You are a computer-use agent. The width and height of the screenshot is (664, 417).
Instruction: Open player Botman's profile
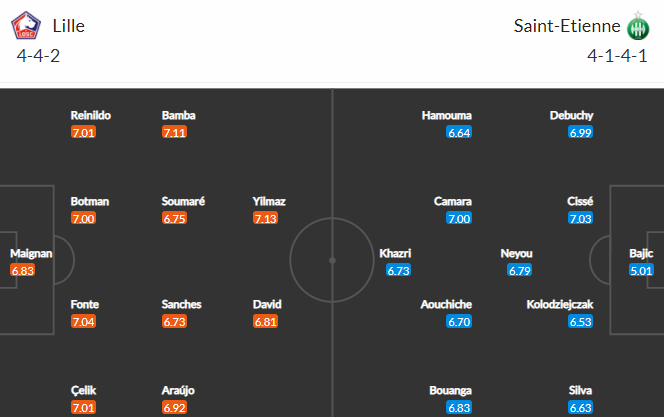(90, 201)
